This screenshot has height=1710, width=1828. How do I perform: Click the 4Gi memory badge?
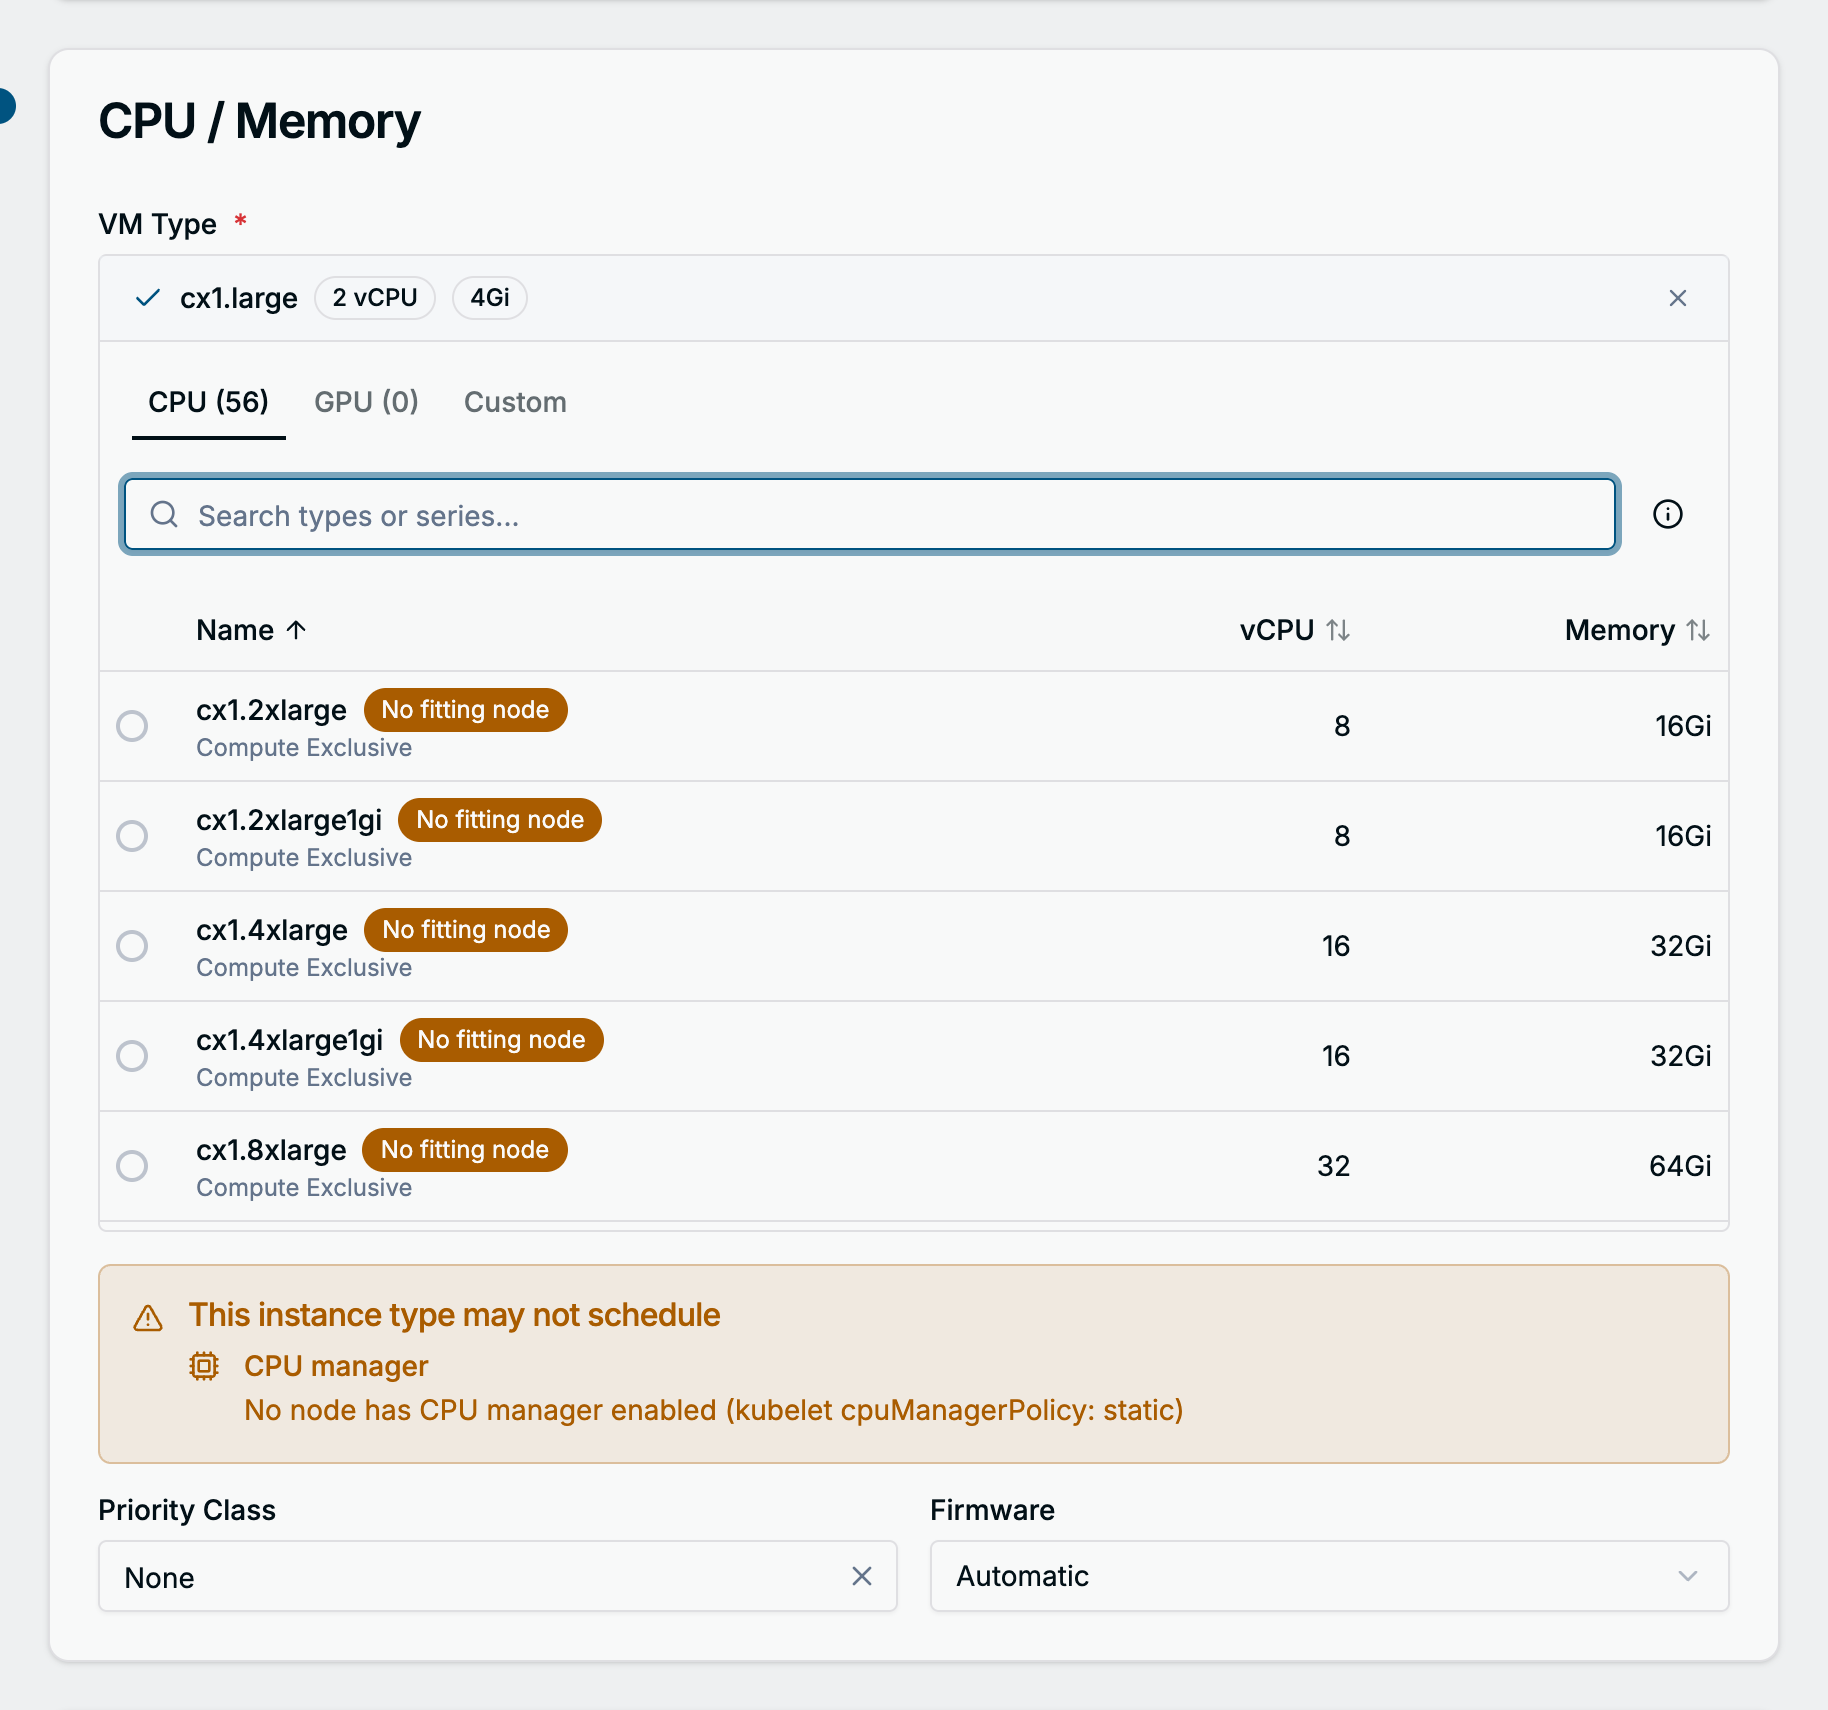coord(490,298)
